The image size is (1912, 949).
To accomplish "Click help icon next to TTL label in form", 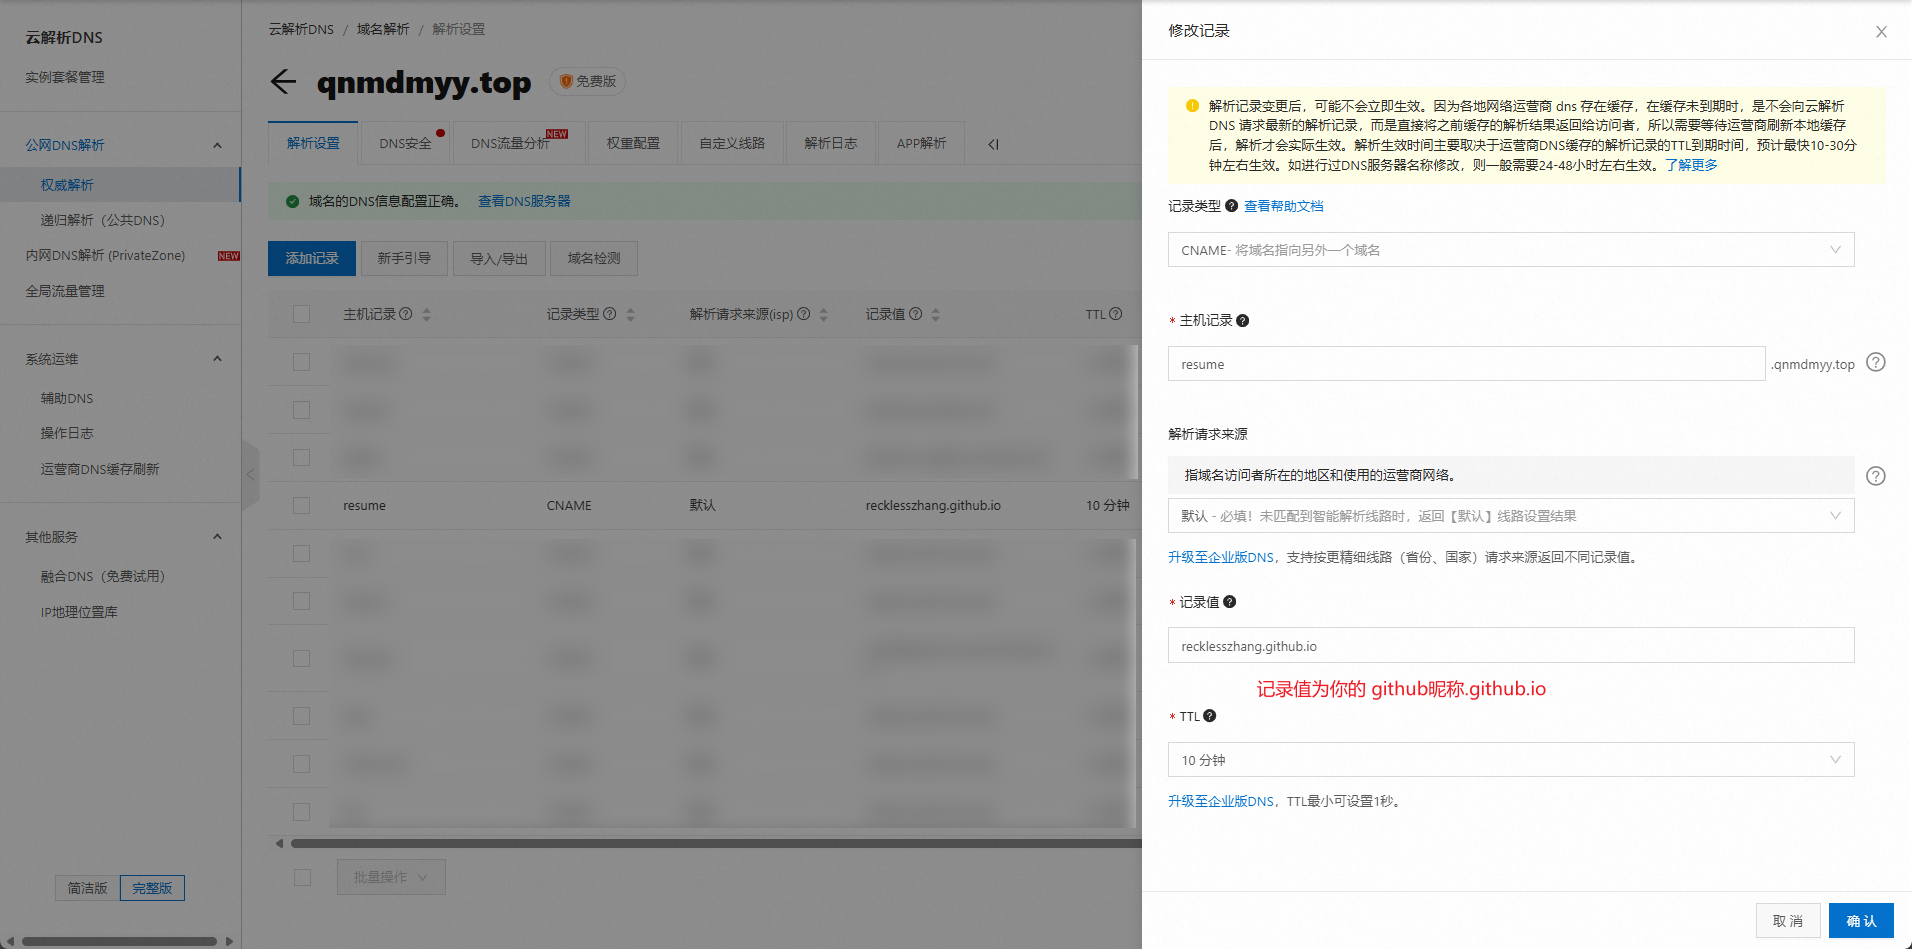I will click(x=1209, y=716).
